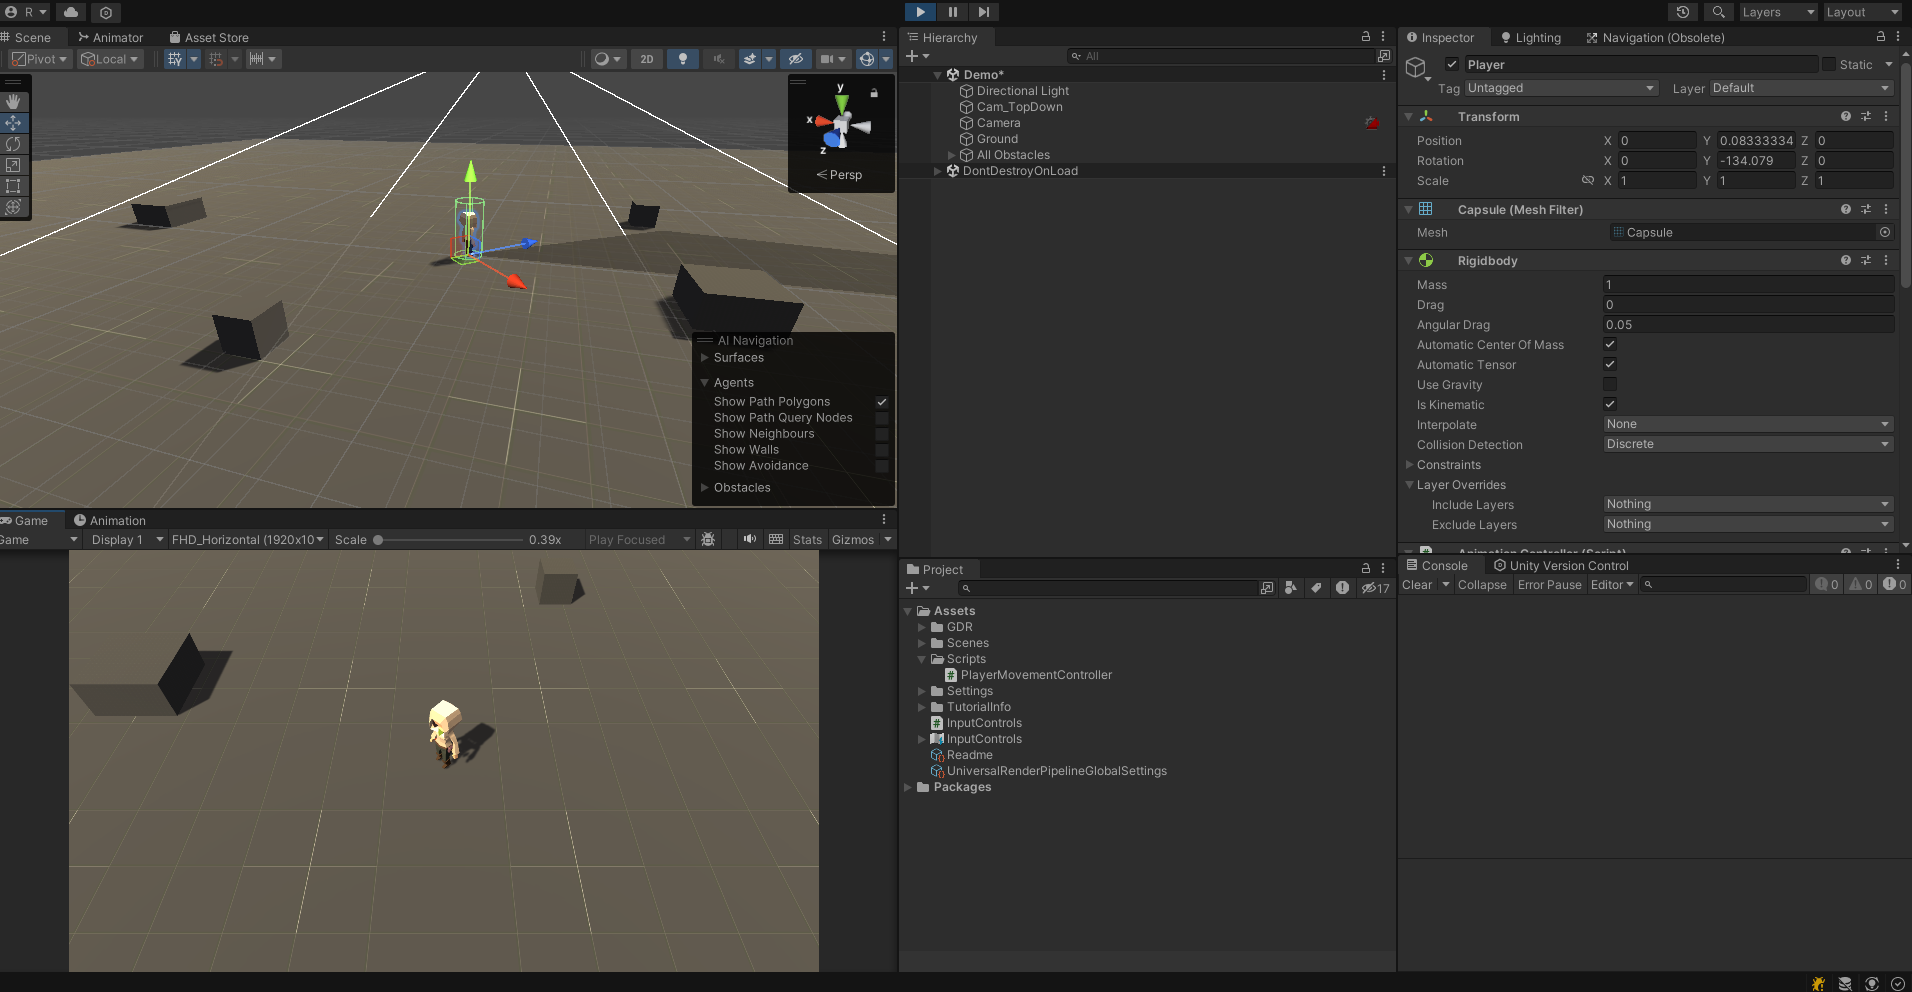The width and height of the screenshot is (1912, 992).
Task: Toggle the Player active checkbox
Action: [x=1452, y=65]
